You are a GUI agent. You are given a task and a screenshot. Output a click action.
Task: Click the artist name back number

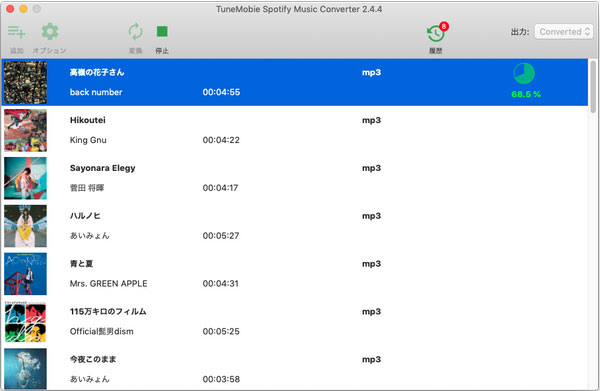(x=96, y=92)
